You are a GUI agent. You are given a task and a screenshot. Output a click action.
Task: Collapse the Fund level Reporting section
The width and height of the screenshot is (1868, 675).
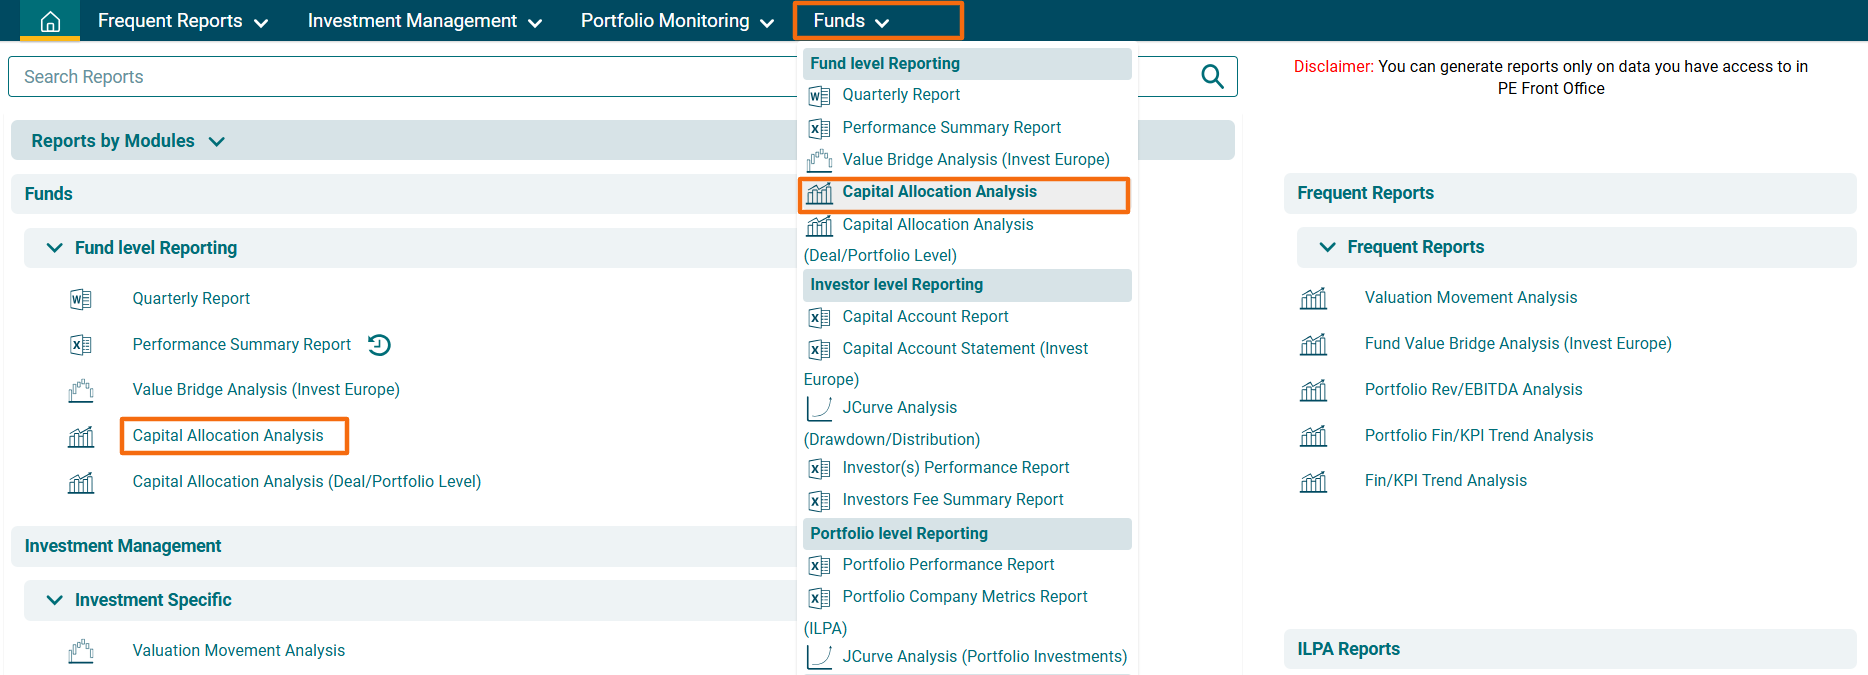click(x=55, y=248)
